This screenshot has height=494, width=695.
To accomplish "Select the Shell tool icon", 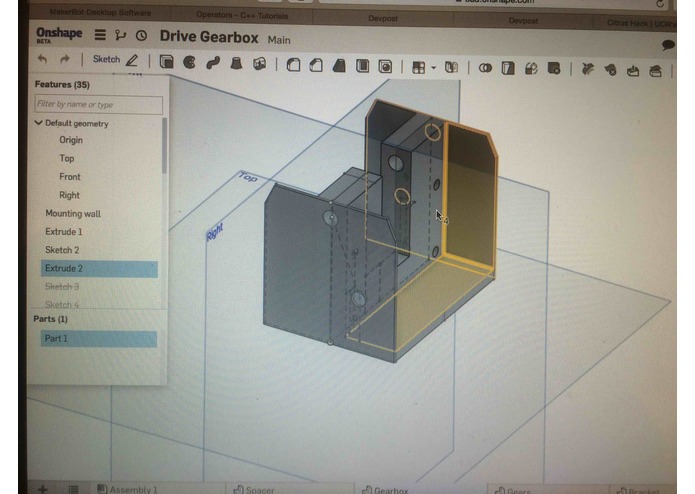I will 362,66.
